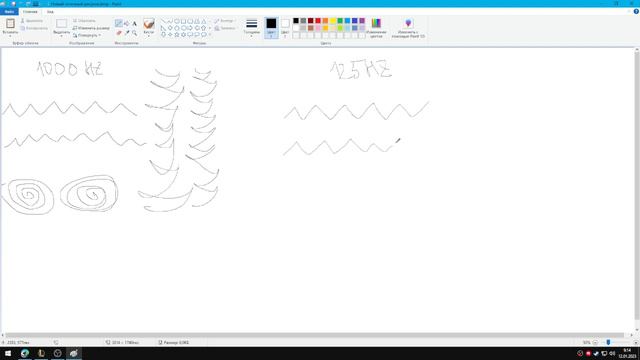Select the Right triangle shape

click(x=163, y=28)
